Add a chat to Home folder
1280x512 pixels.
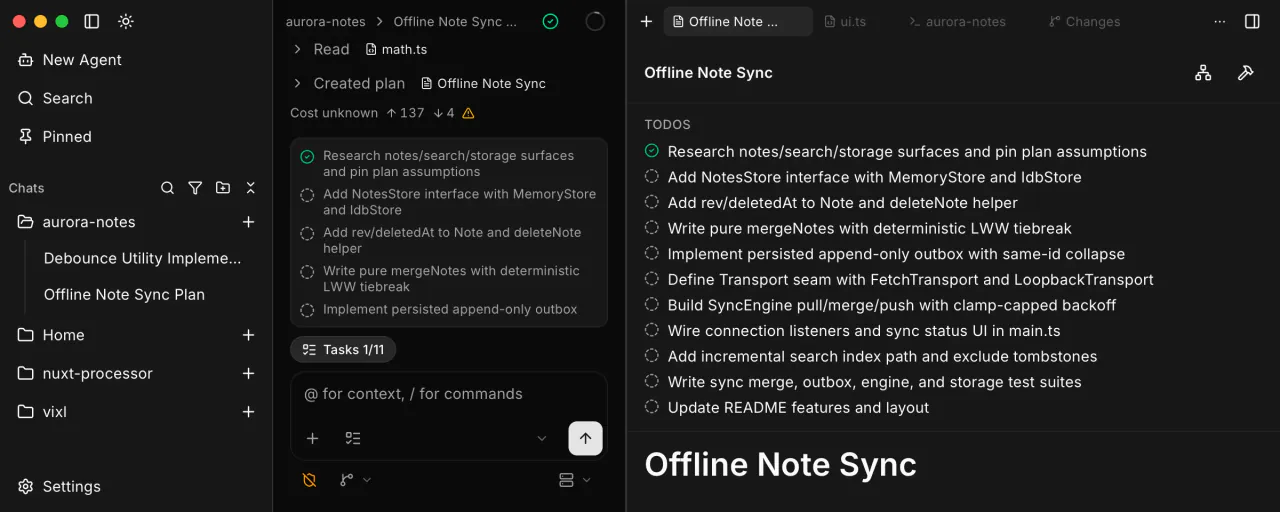click(x=249, y=335)
